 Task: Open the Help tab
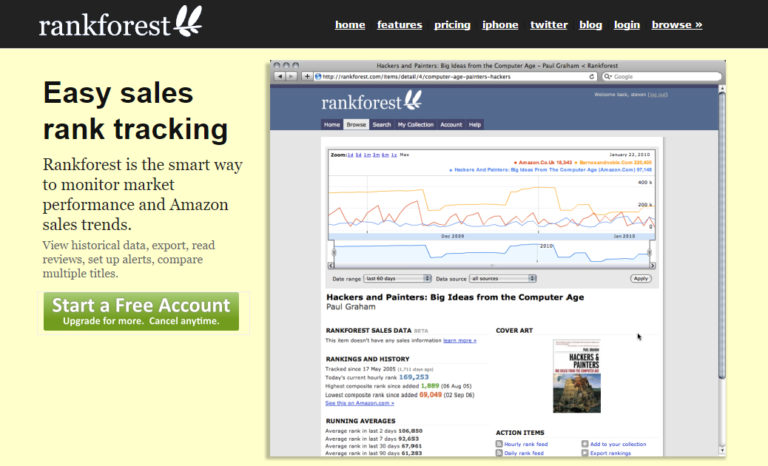click(x=475, y=124)
